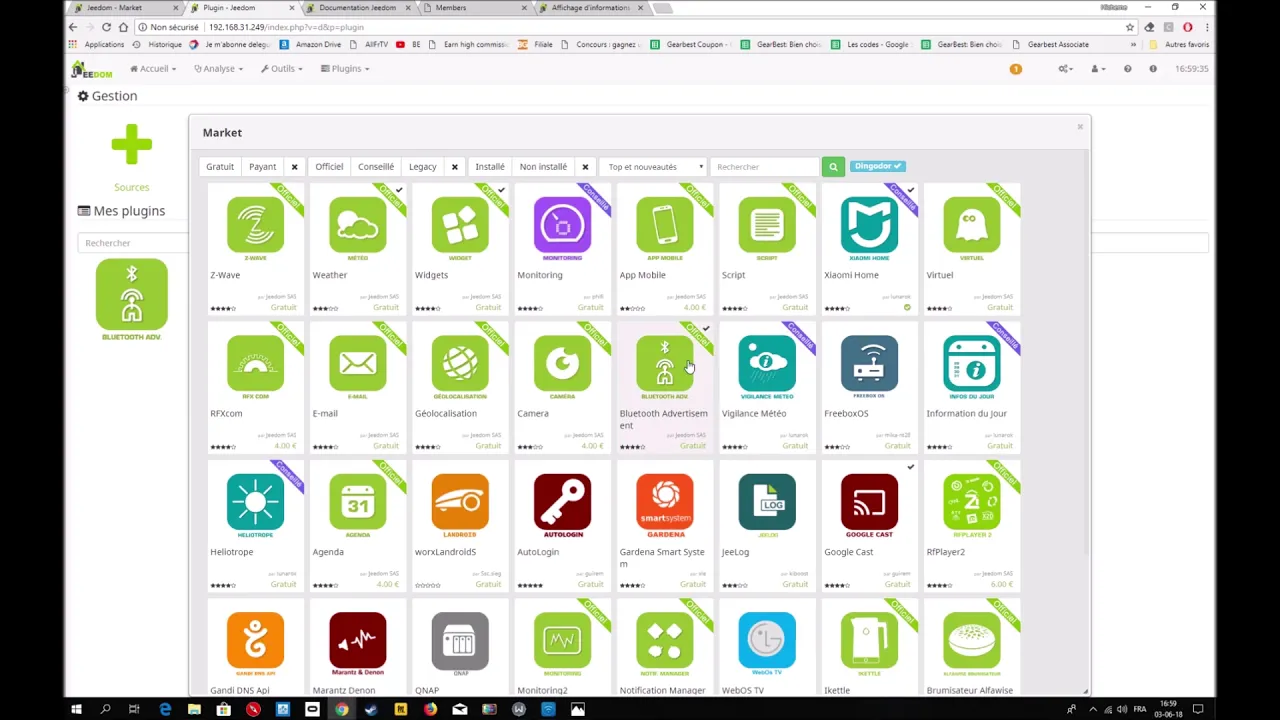Select the Virtuel plugin icon
This screenshot has height=720, width=1280.
click(971, 227)
